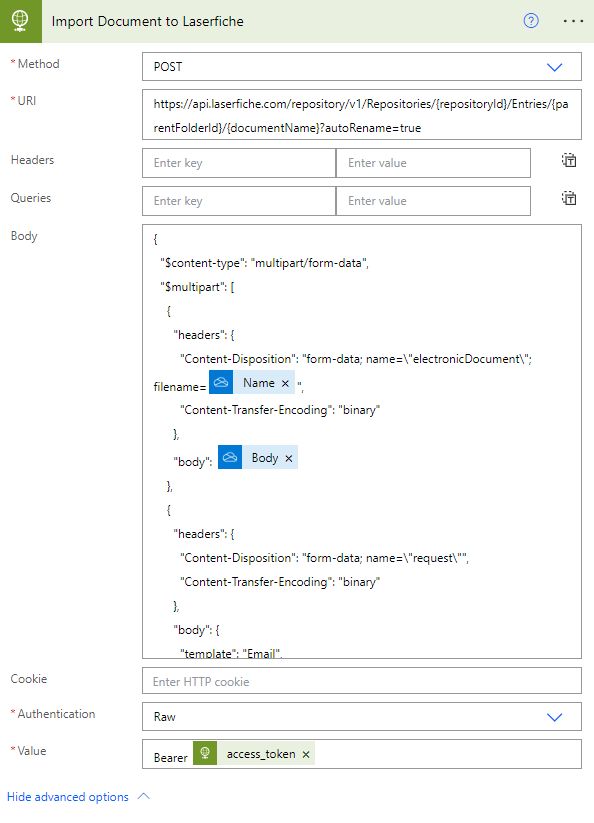Viewport: 594px width, 823px height.
Task: Click the Name token label in Body
Action: (259, 383)
